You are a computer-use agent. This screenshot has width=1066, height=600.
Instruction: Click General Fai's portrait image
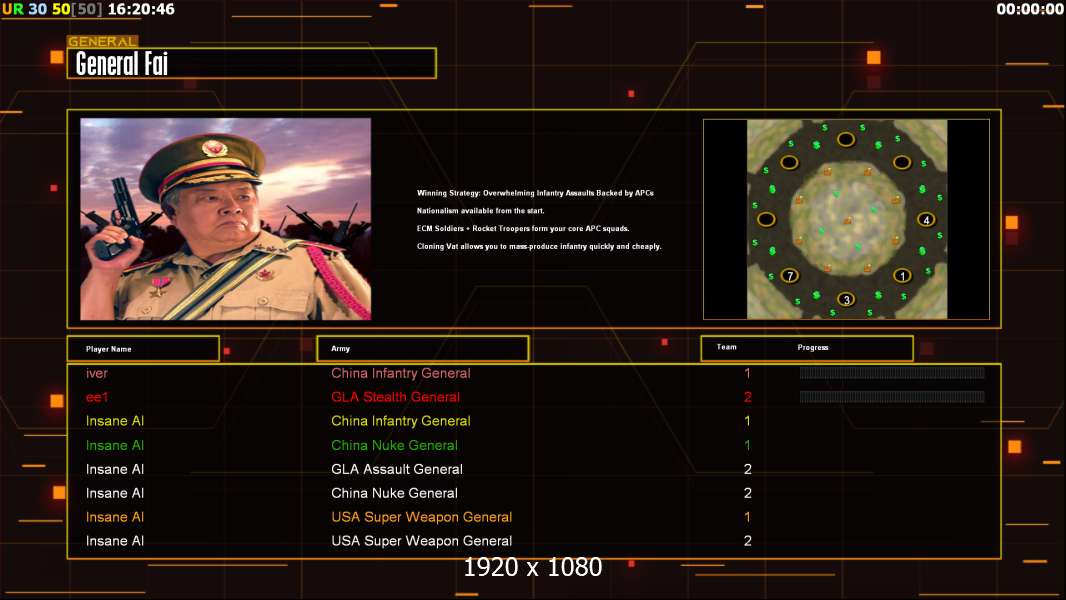click(226, 219)
